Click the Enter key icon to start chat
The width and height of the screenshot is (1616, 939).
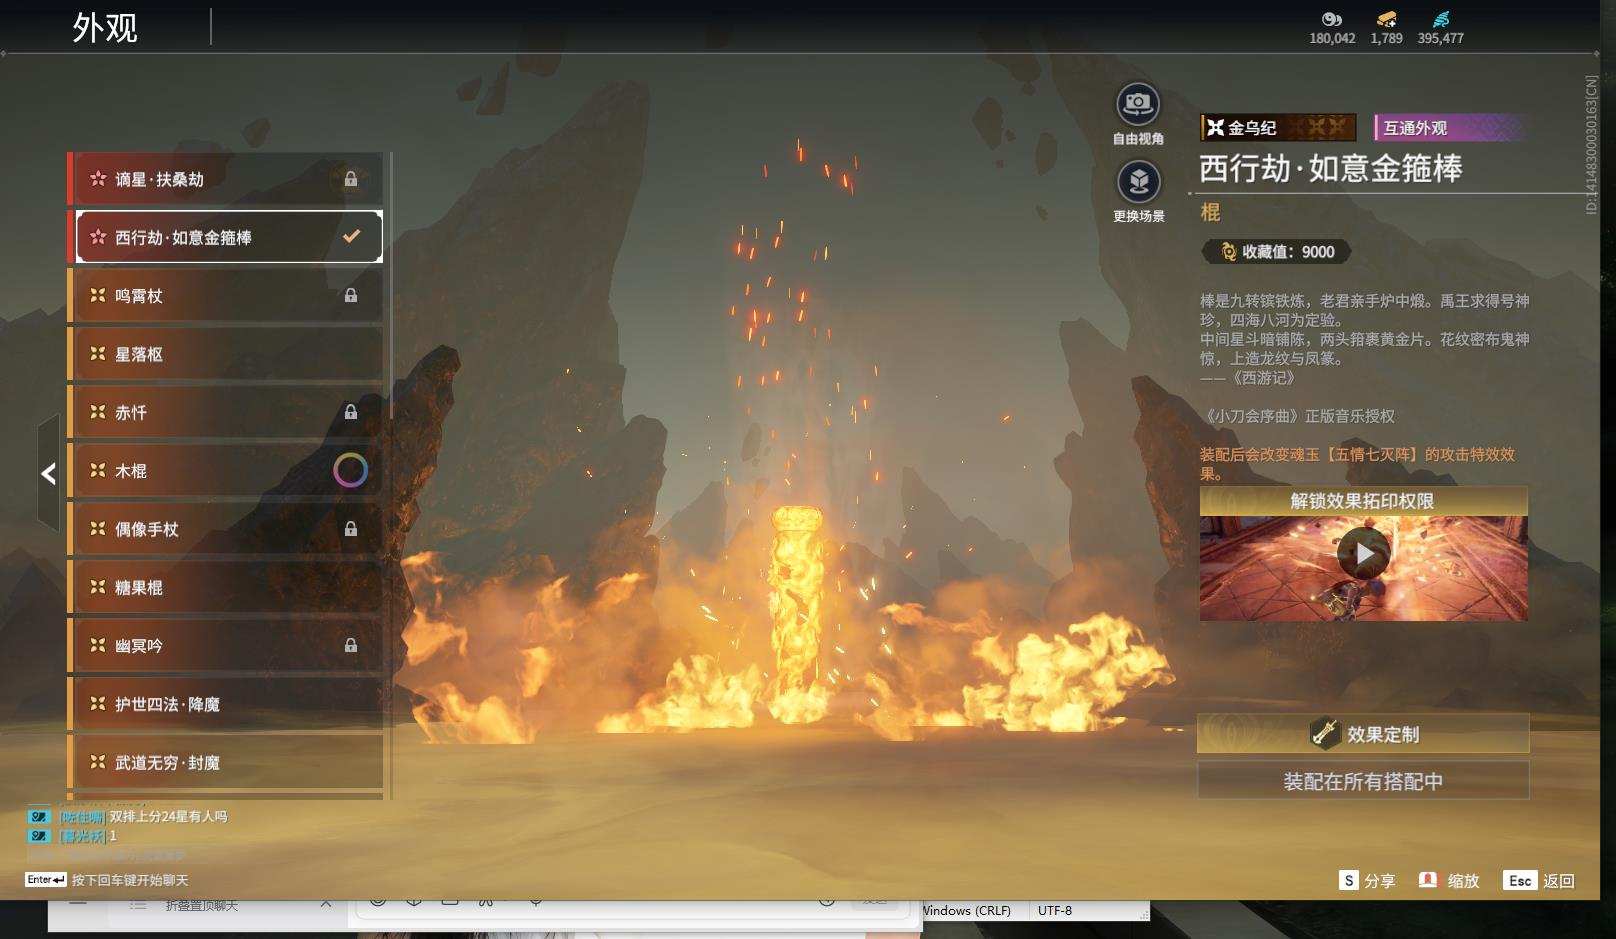point(46,880)
